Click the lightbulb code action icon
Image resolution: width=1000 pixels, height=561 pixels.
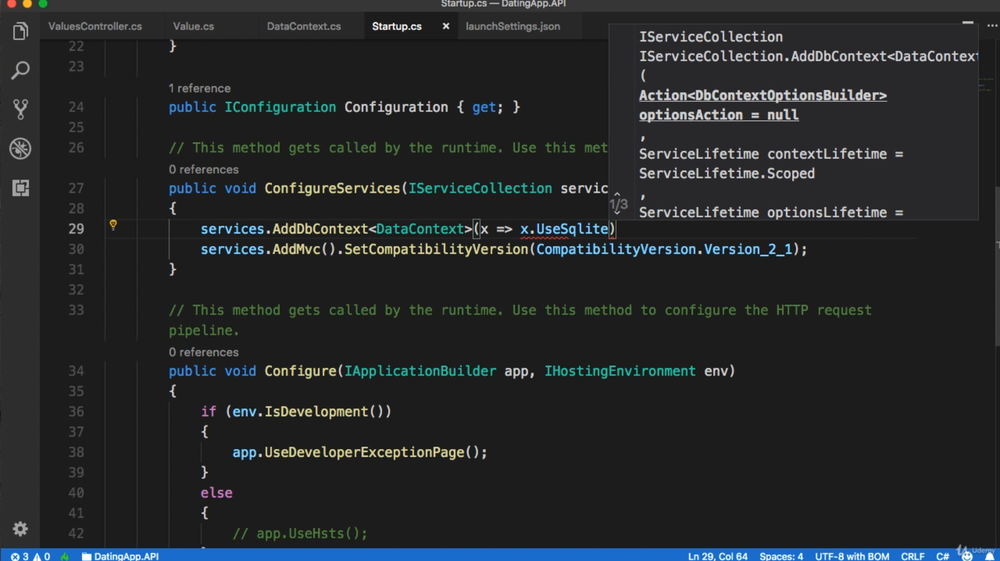click(x=113, y=225)
